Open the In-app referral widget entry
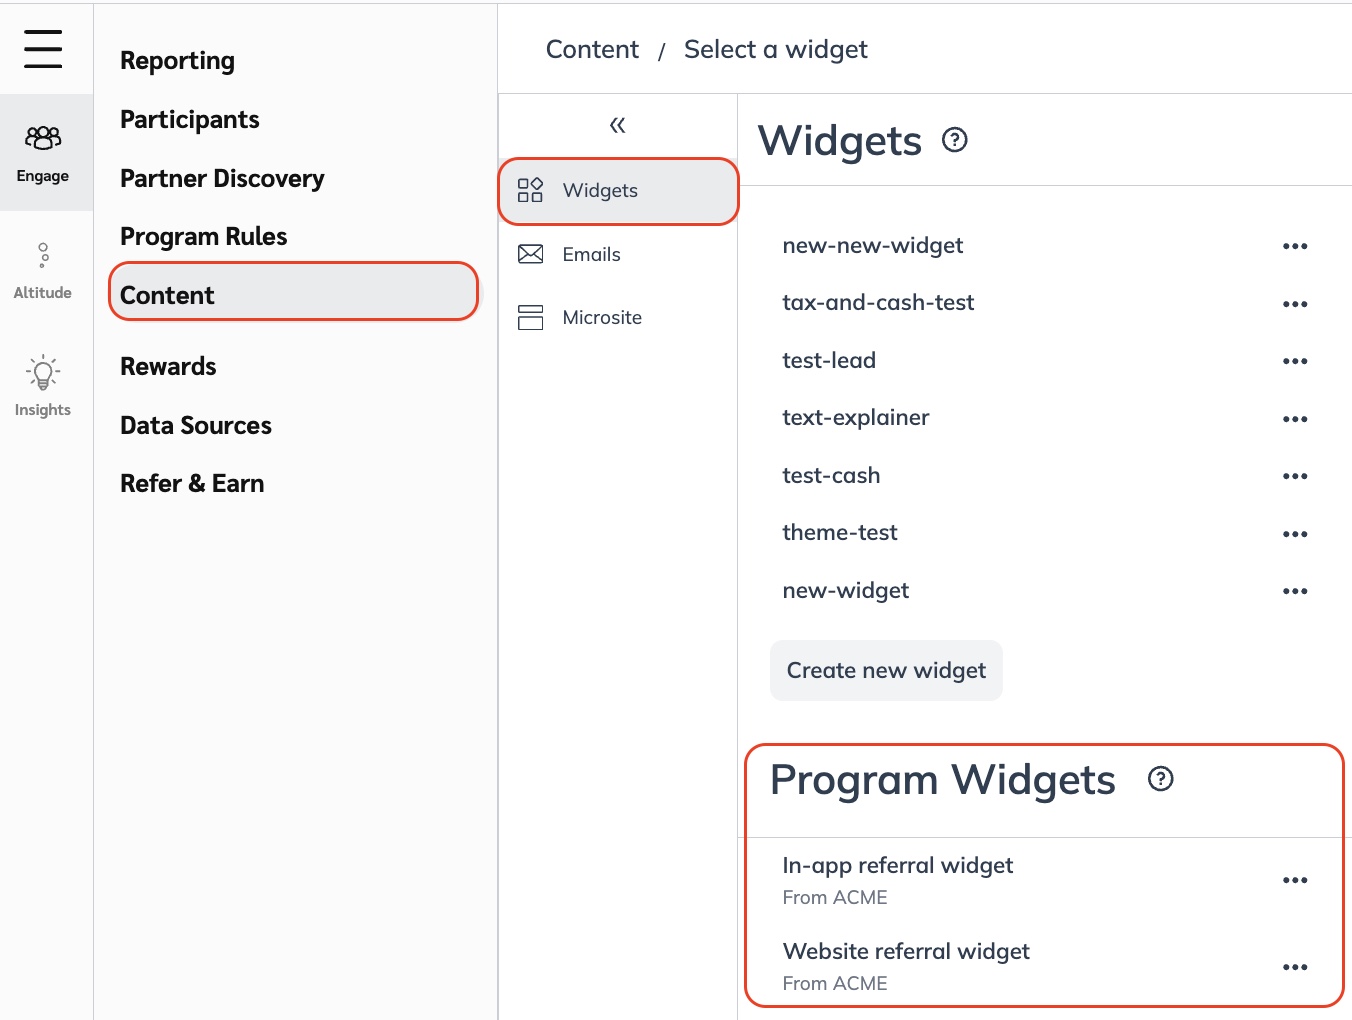The width and height of the screenshot is (1352, 1020). coord(897,866)
